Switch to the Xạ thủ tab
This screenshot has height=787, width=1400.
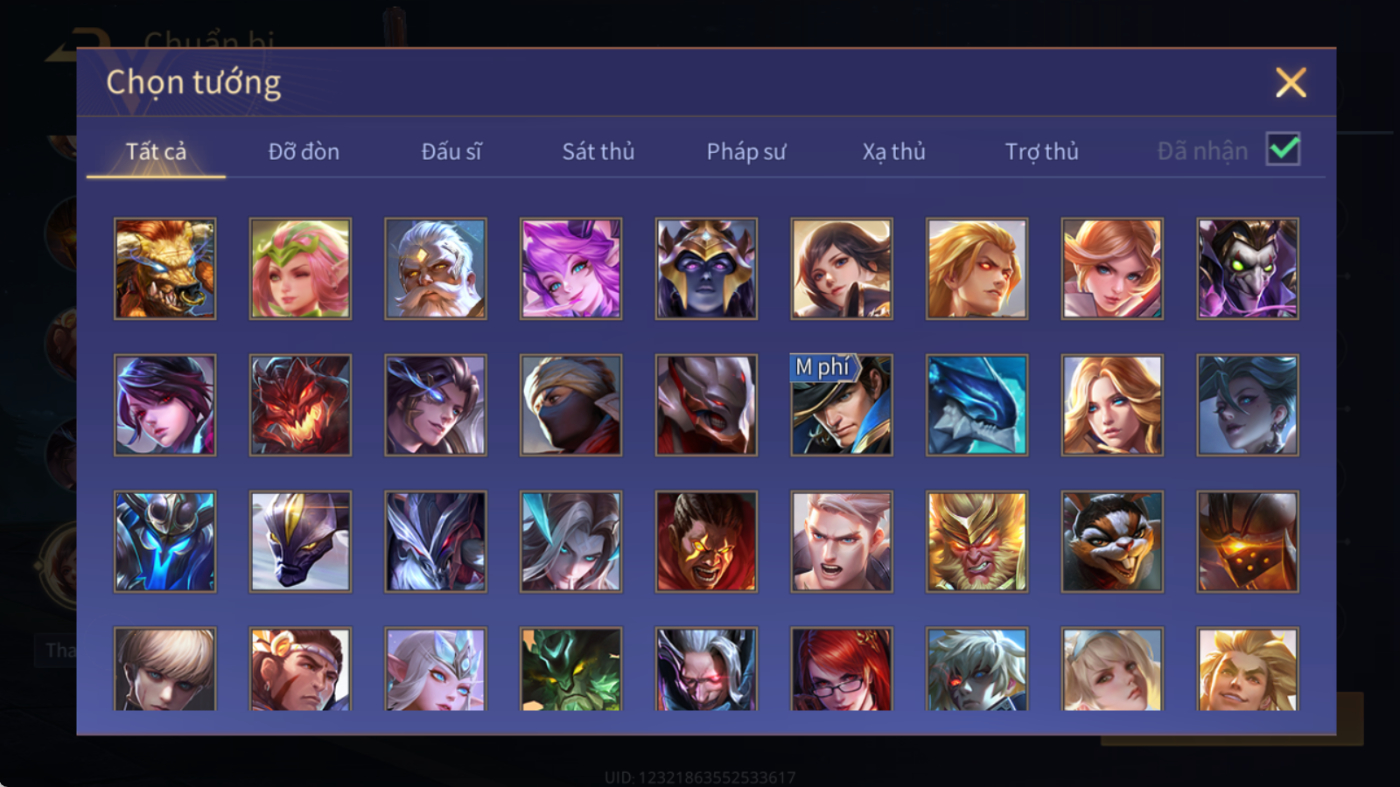(894, 151)
